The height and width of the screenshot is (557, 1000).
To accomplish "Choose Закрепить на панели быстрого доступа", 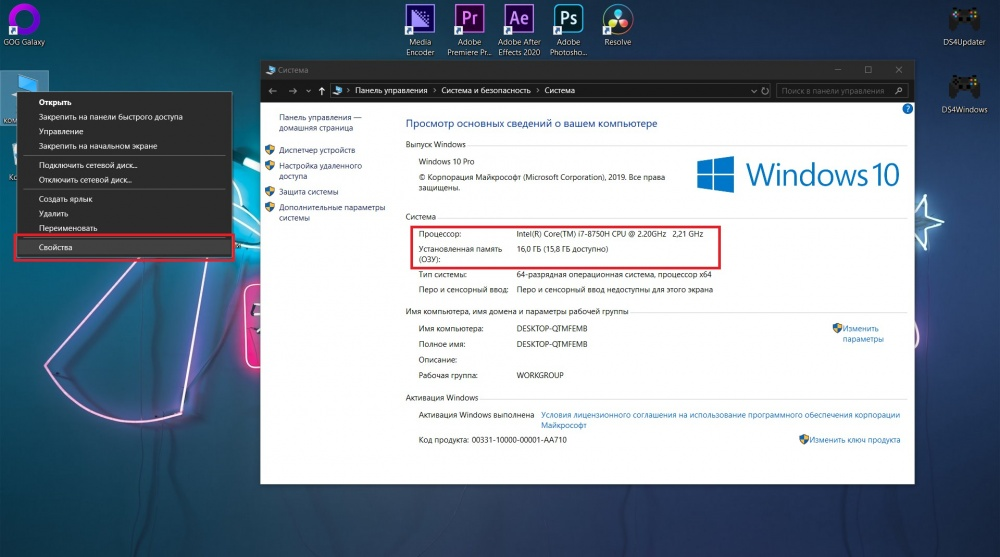I will [124, 117].
